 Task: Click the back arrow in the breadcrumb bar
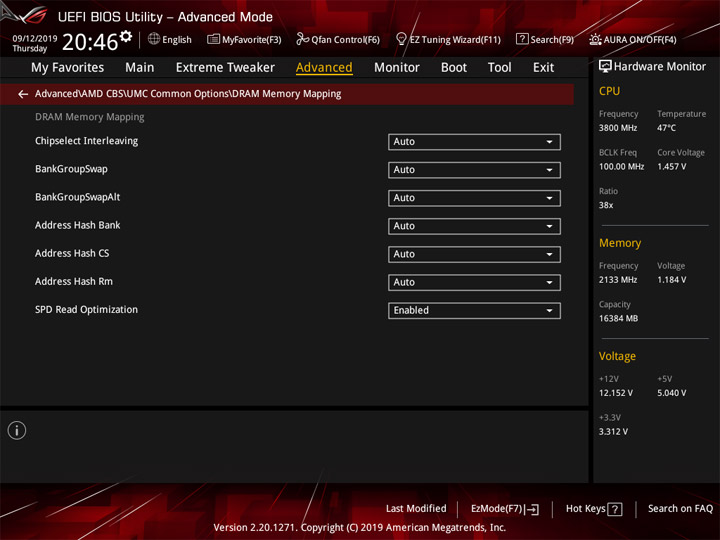[x=22, y=94]
